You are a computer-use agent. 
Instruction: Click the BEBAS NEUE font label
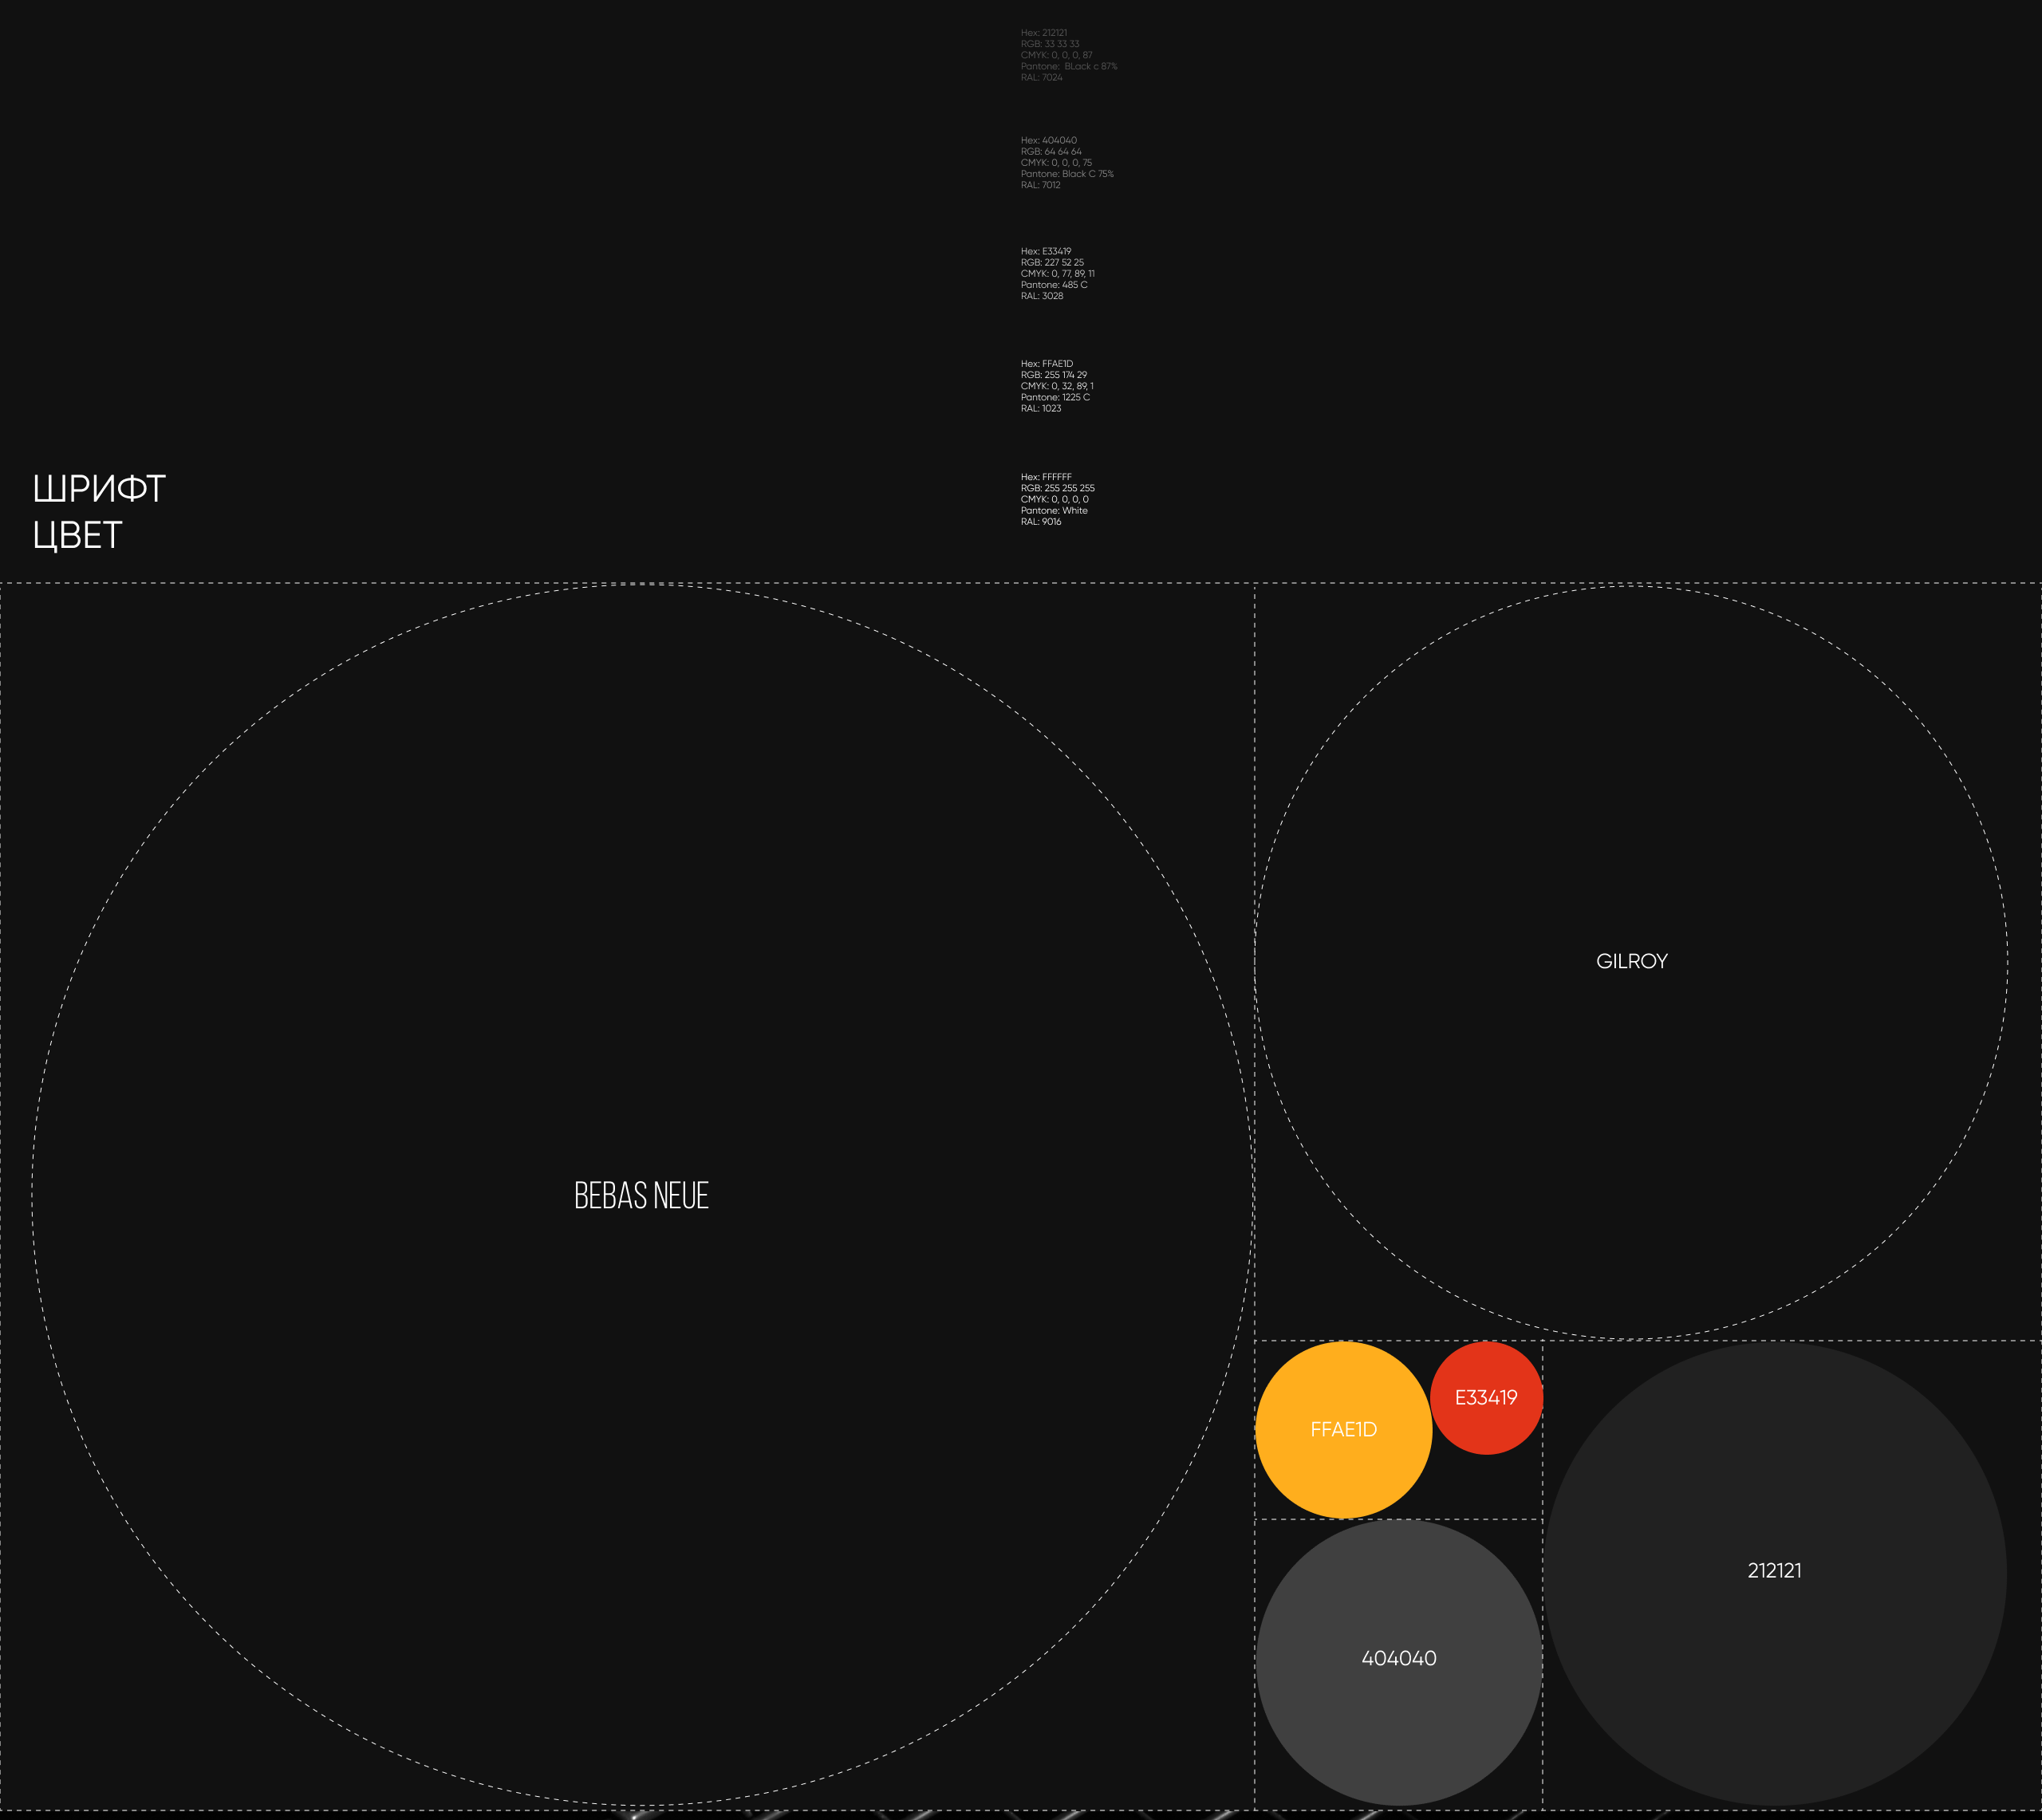point(641,1196)
